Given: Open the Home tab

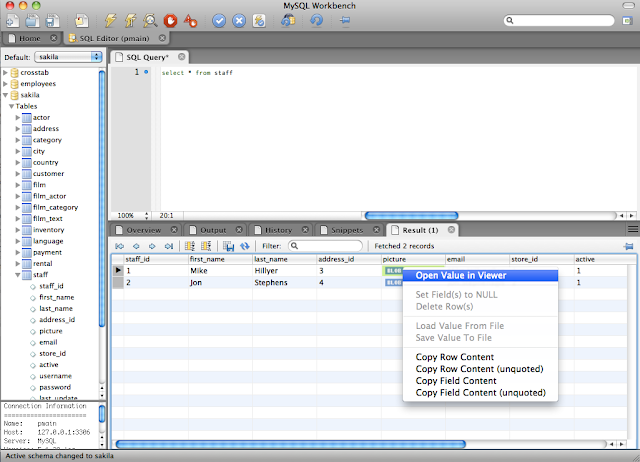Looking at the screenshot, I should tap(30, 38).
